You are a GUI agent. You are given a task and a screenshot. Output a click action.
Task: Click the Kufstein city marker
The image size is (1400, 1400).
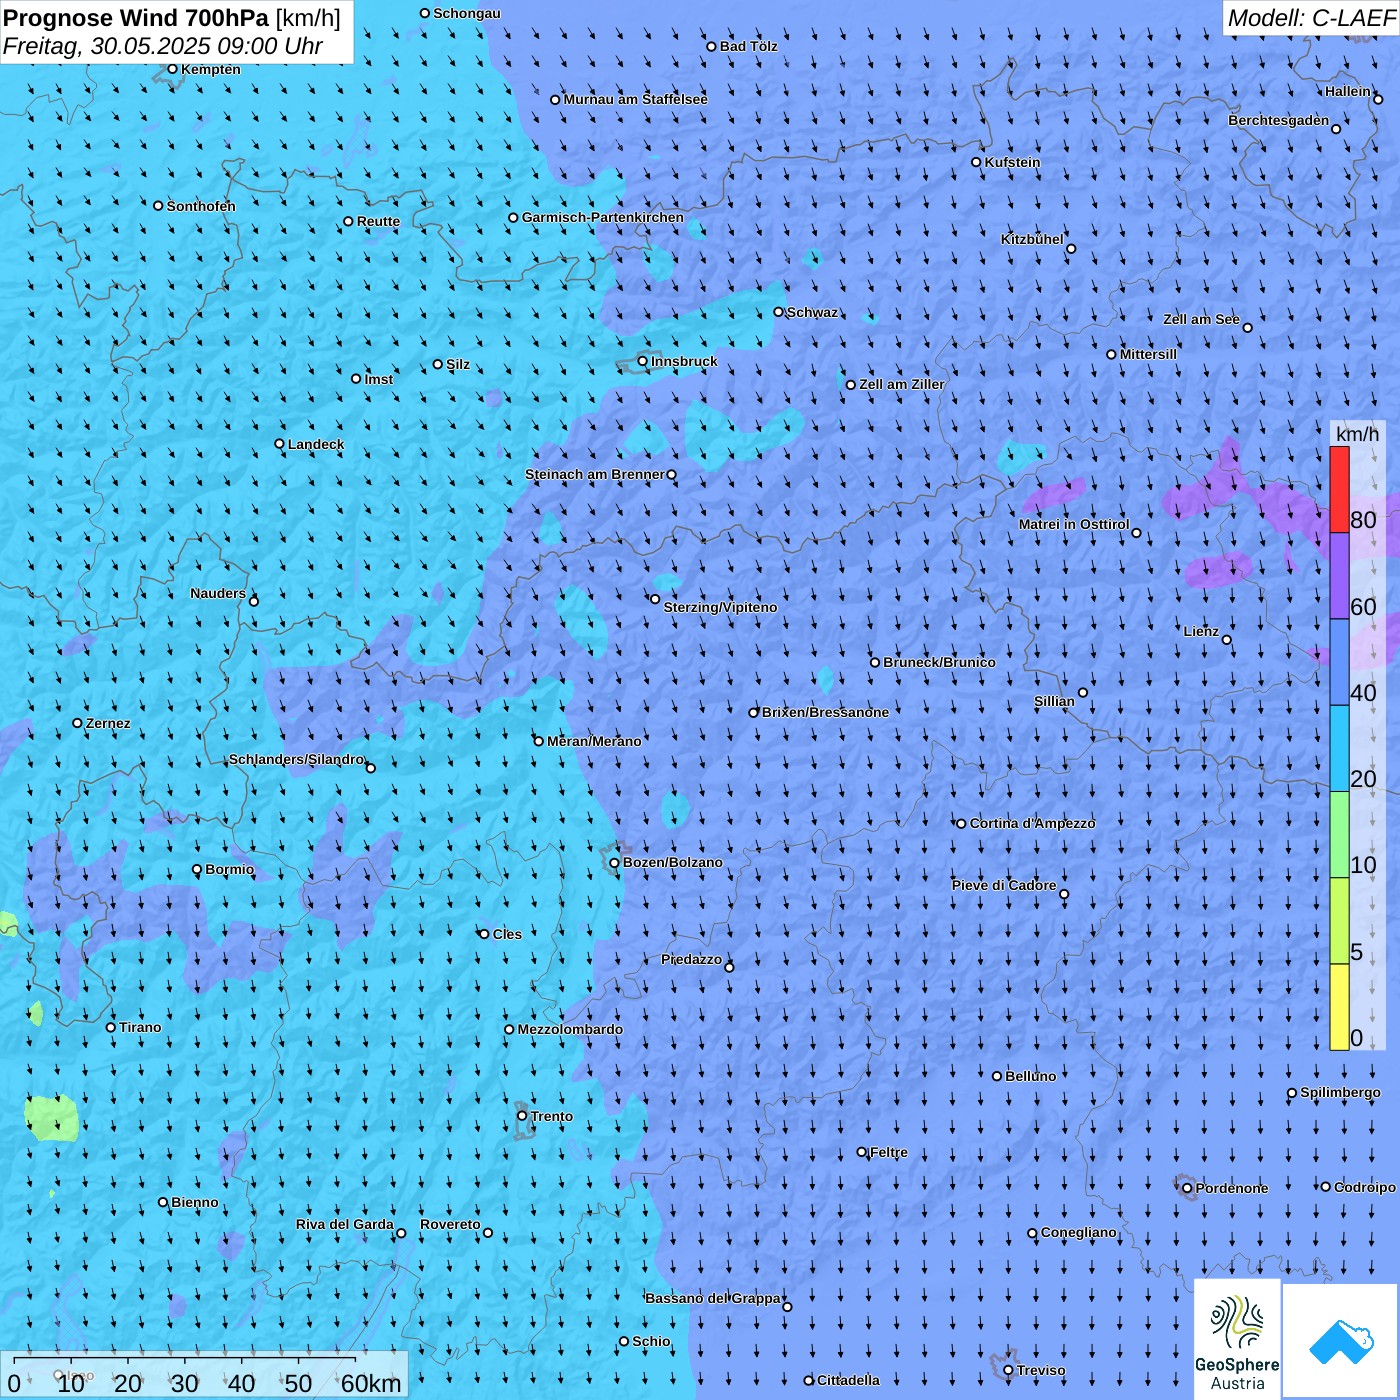point(977,162)
